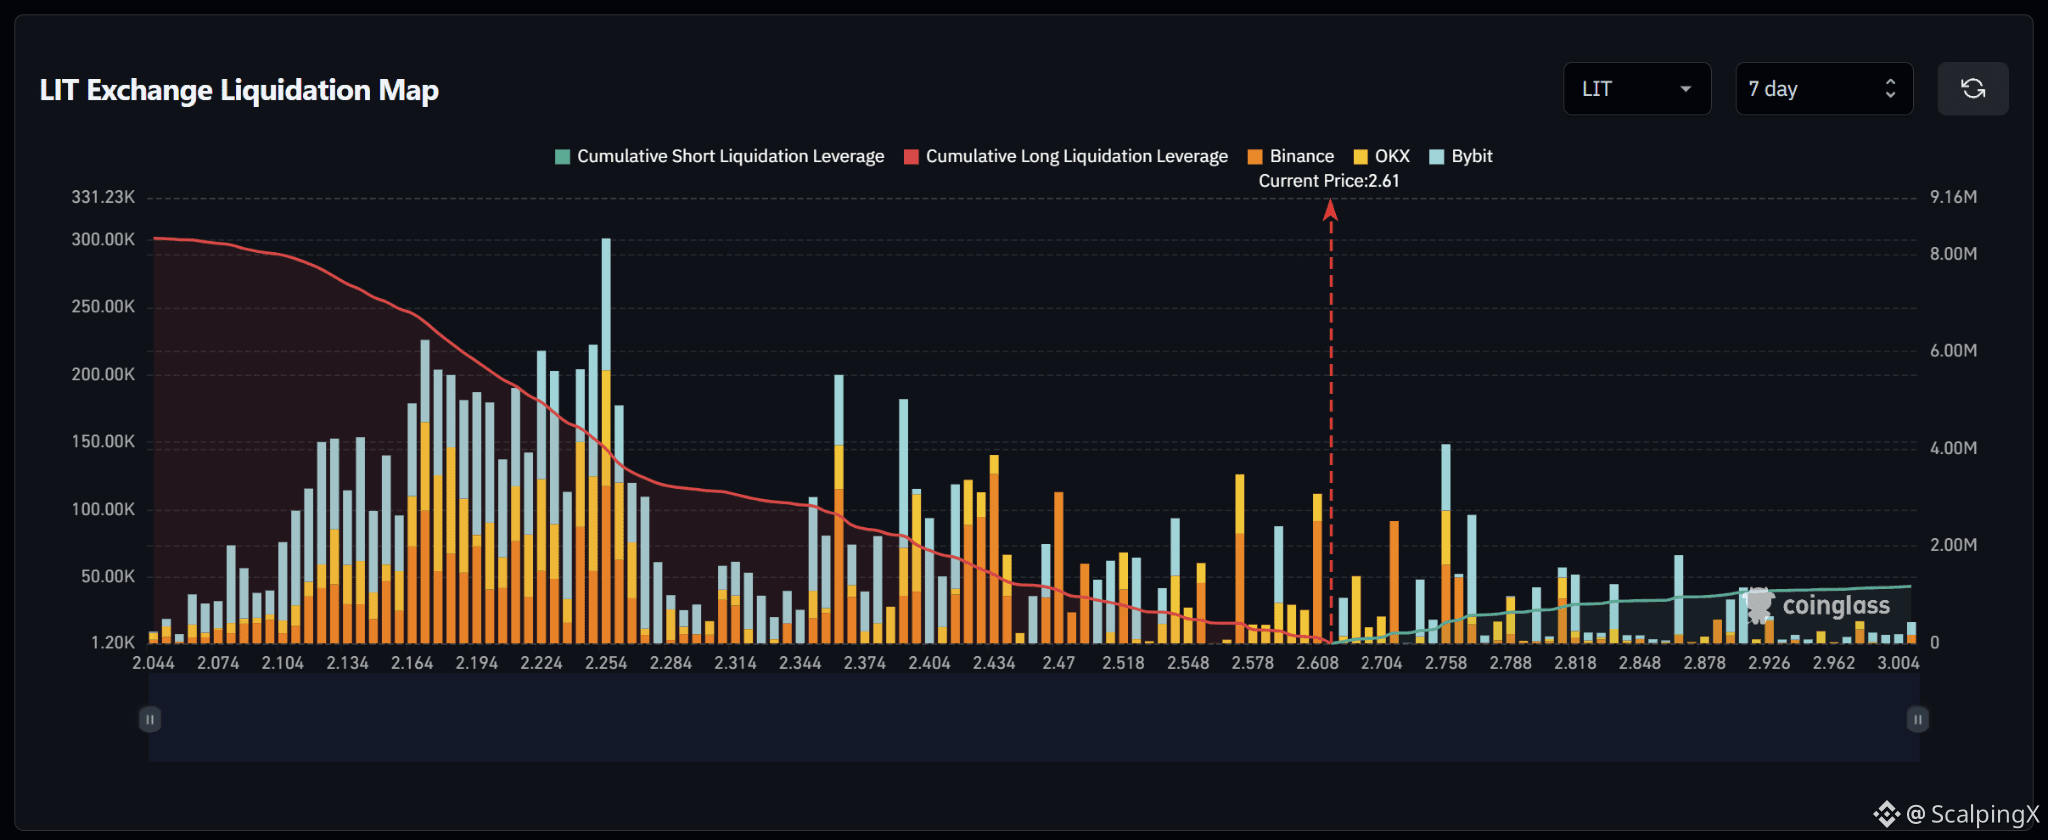Toggle Cumulative Short Liquidation Leverage legend series

coord(720,156)
